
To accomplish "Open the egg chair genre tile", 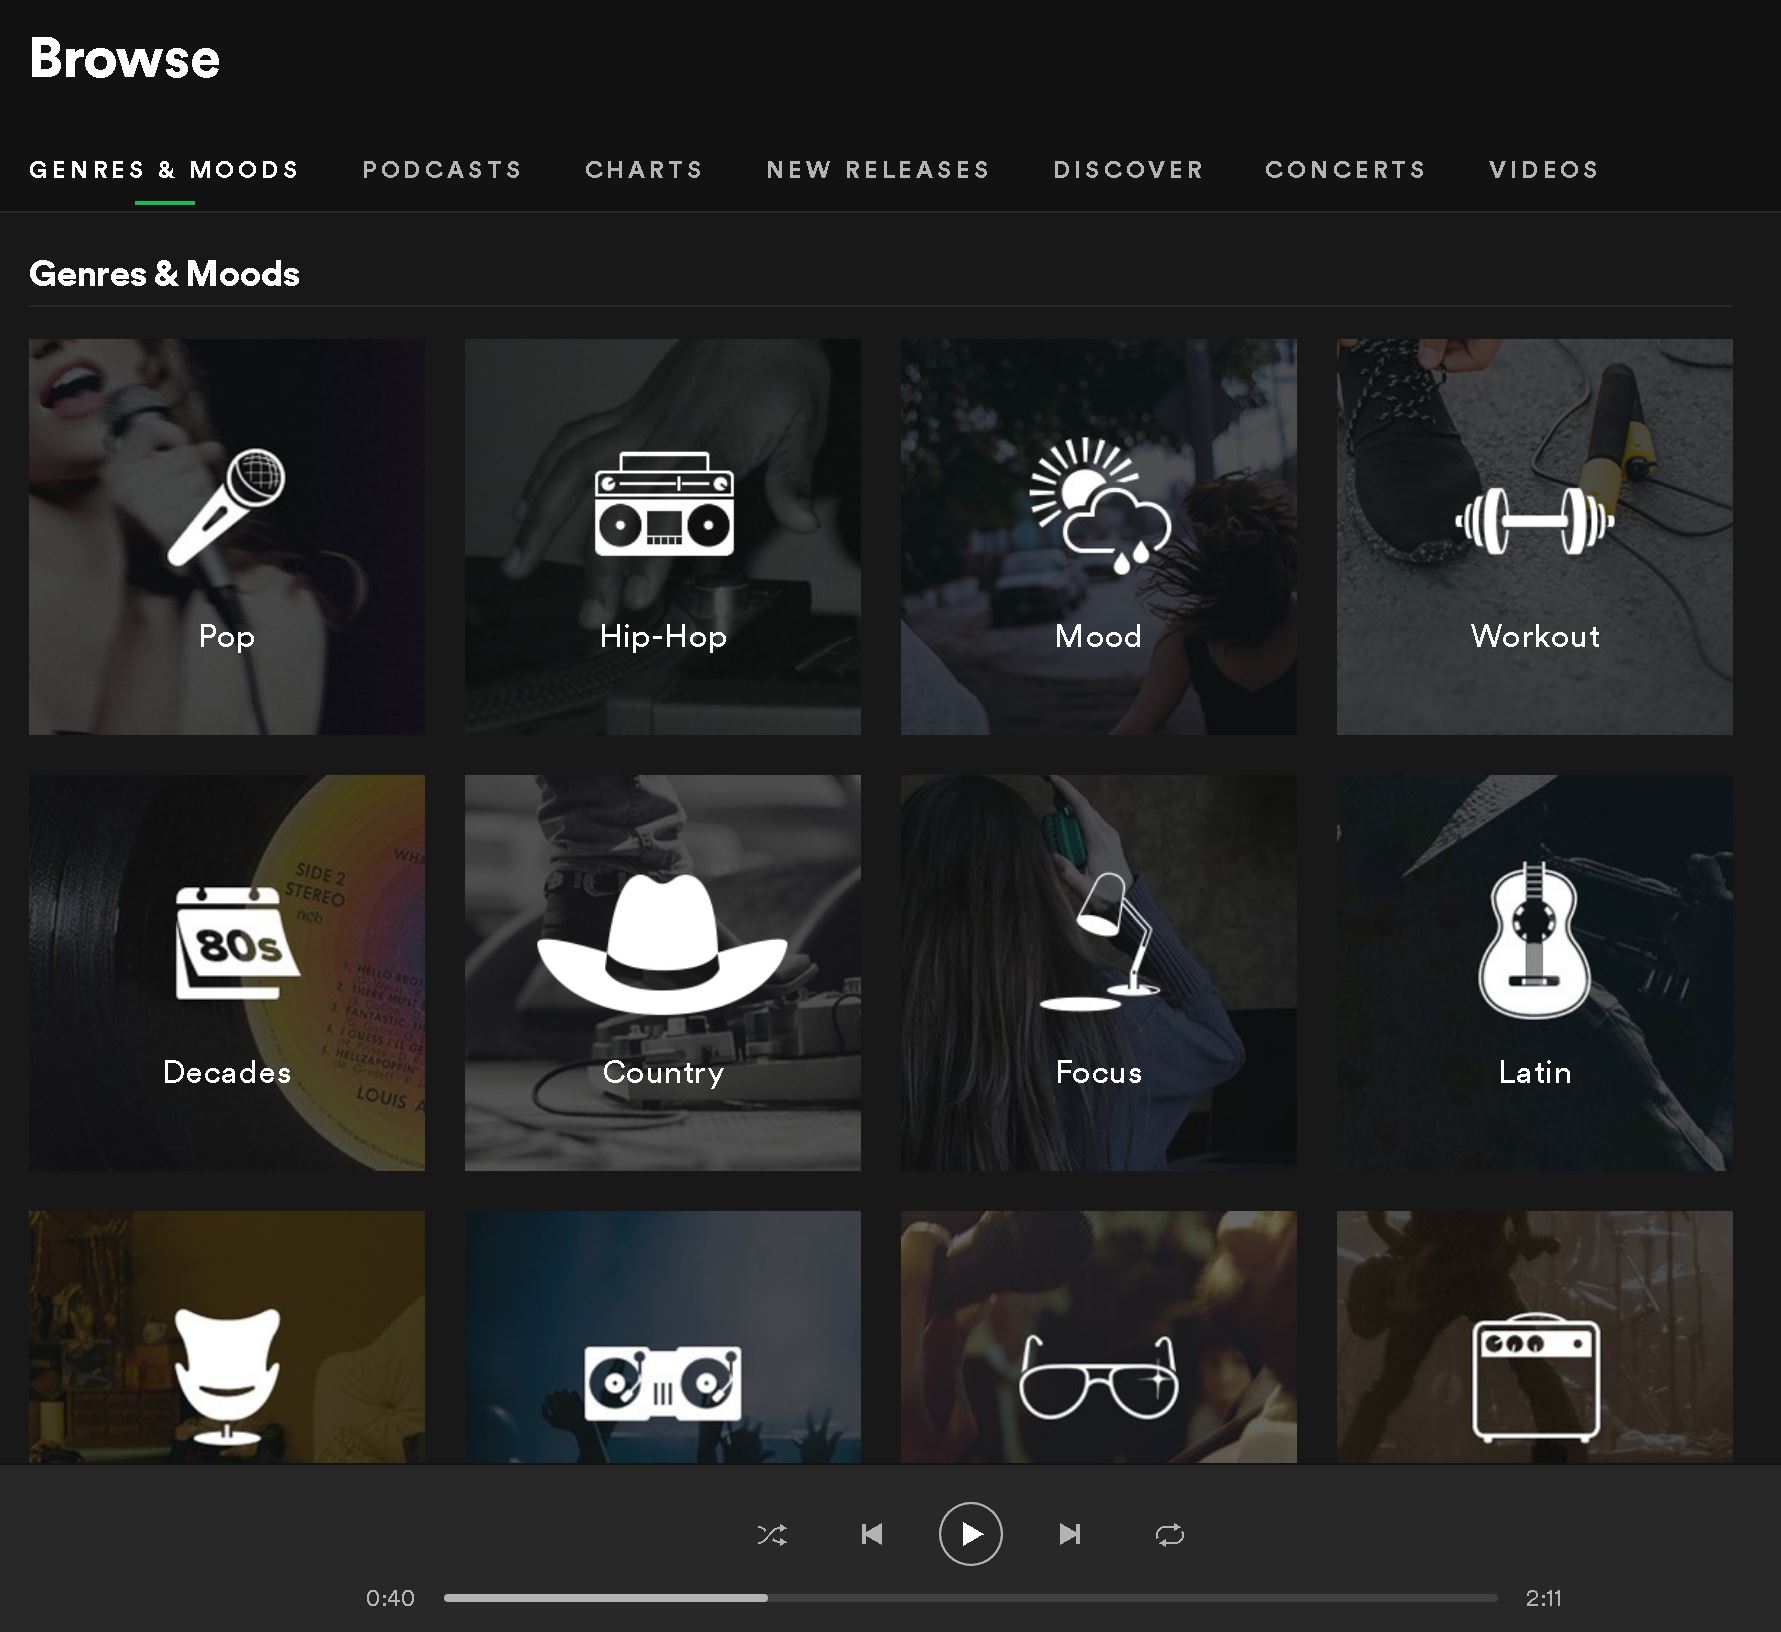I will point(227,1337).
